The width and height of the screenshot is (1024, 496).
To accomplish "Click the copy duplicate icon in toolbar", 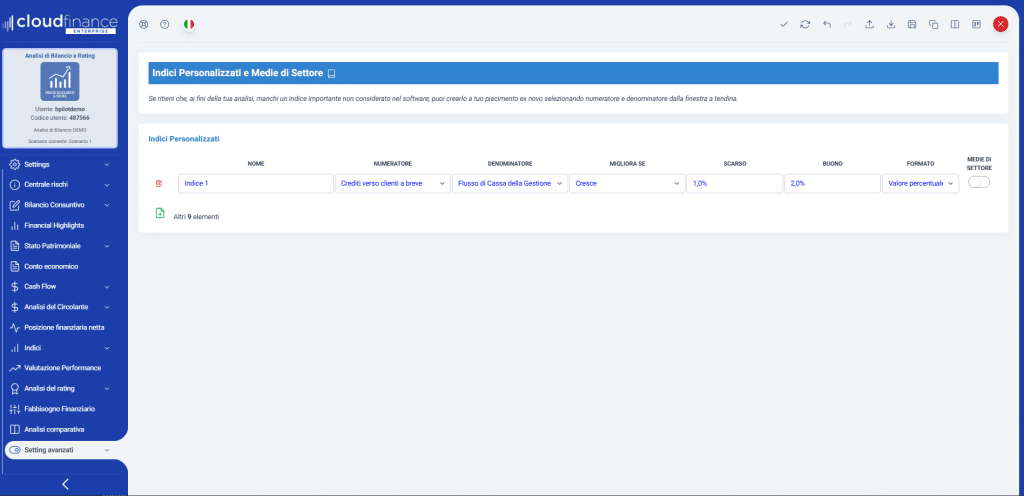I will (x=934, y=24).
